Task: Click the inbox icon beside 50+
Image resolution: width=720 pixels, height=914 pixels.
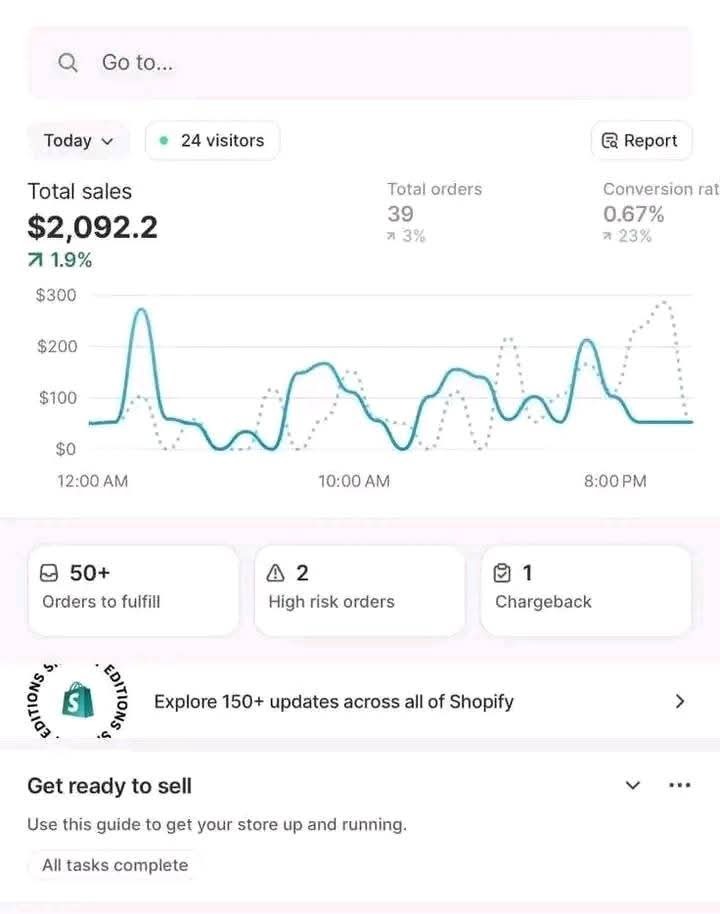Action: (49, 574)
